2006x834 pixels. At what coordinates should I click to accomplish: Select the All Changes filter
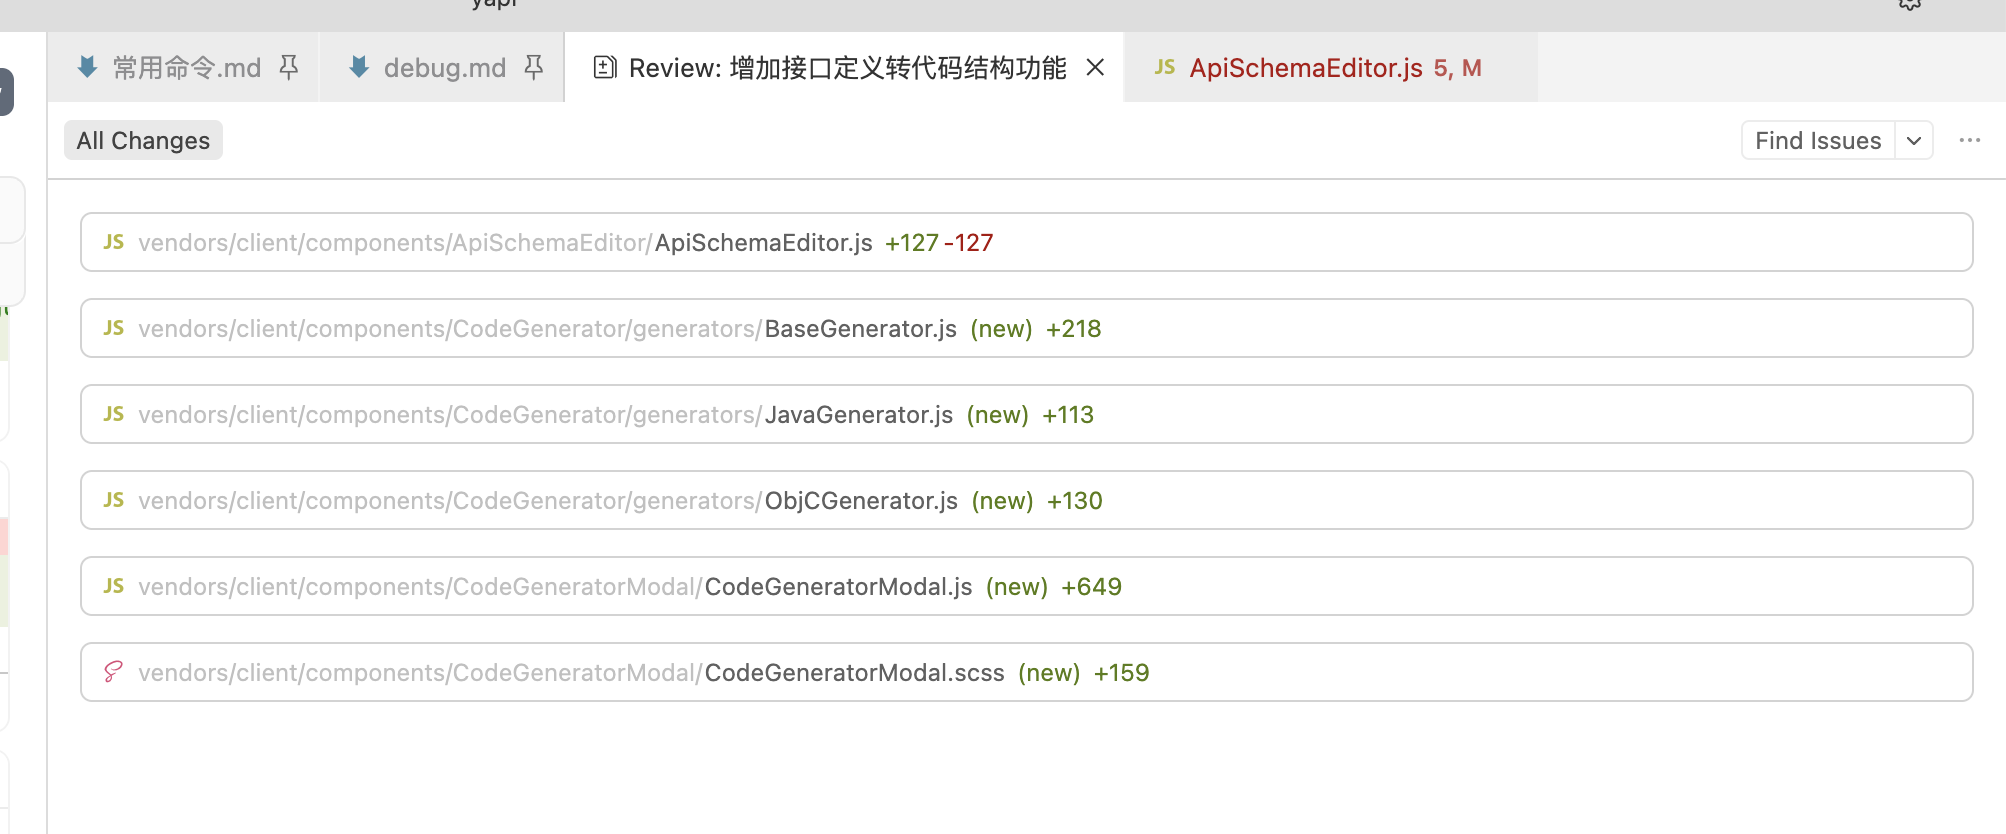tap(143, 140)
